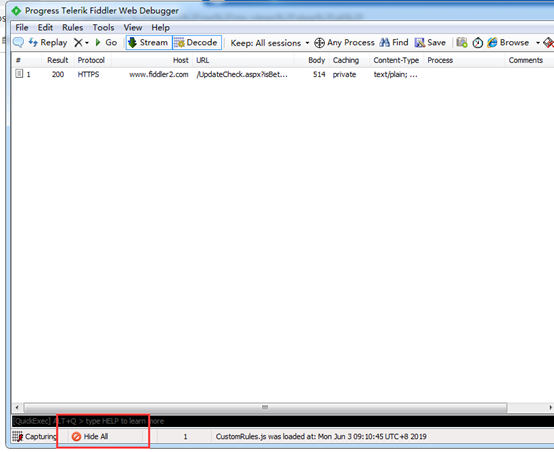Screen dimensions: 554x452
Task: Sort by the Protocol column header
Action: [93, 60]
